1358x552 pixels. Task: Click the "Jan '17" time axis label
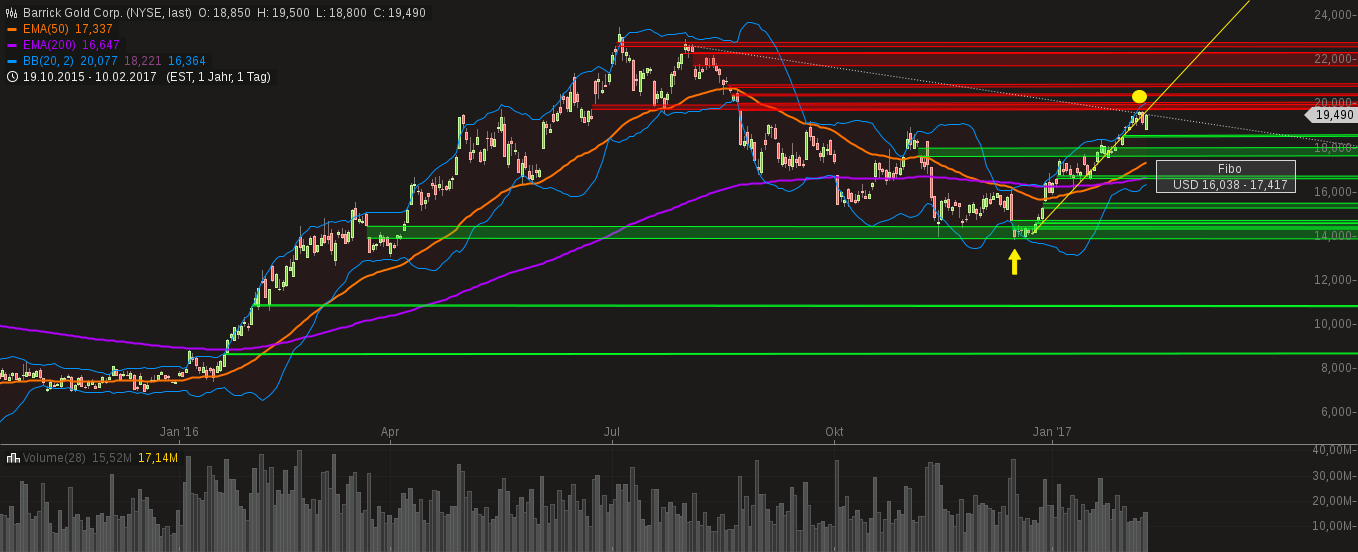[x=1052, y=432]
